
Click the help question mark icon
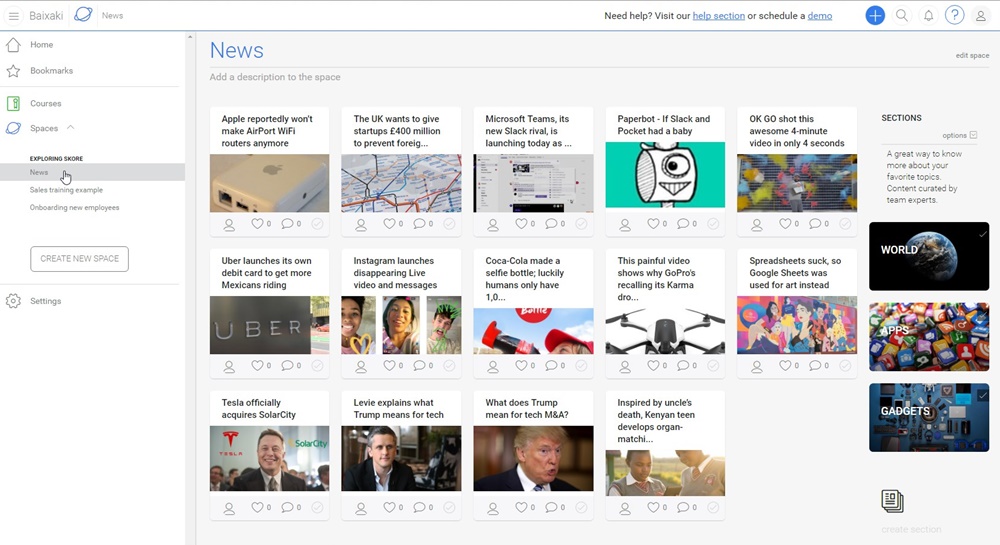(x=955, y=15)
